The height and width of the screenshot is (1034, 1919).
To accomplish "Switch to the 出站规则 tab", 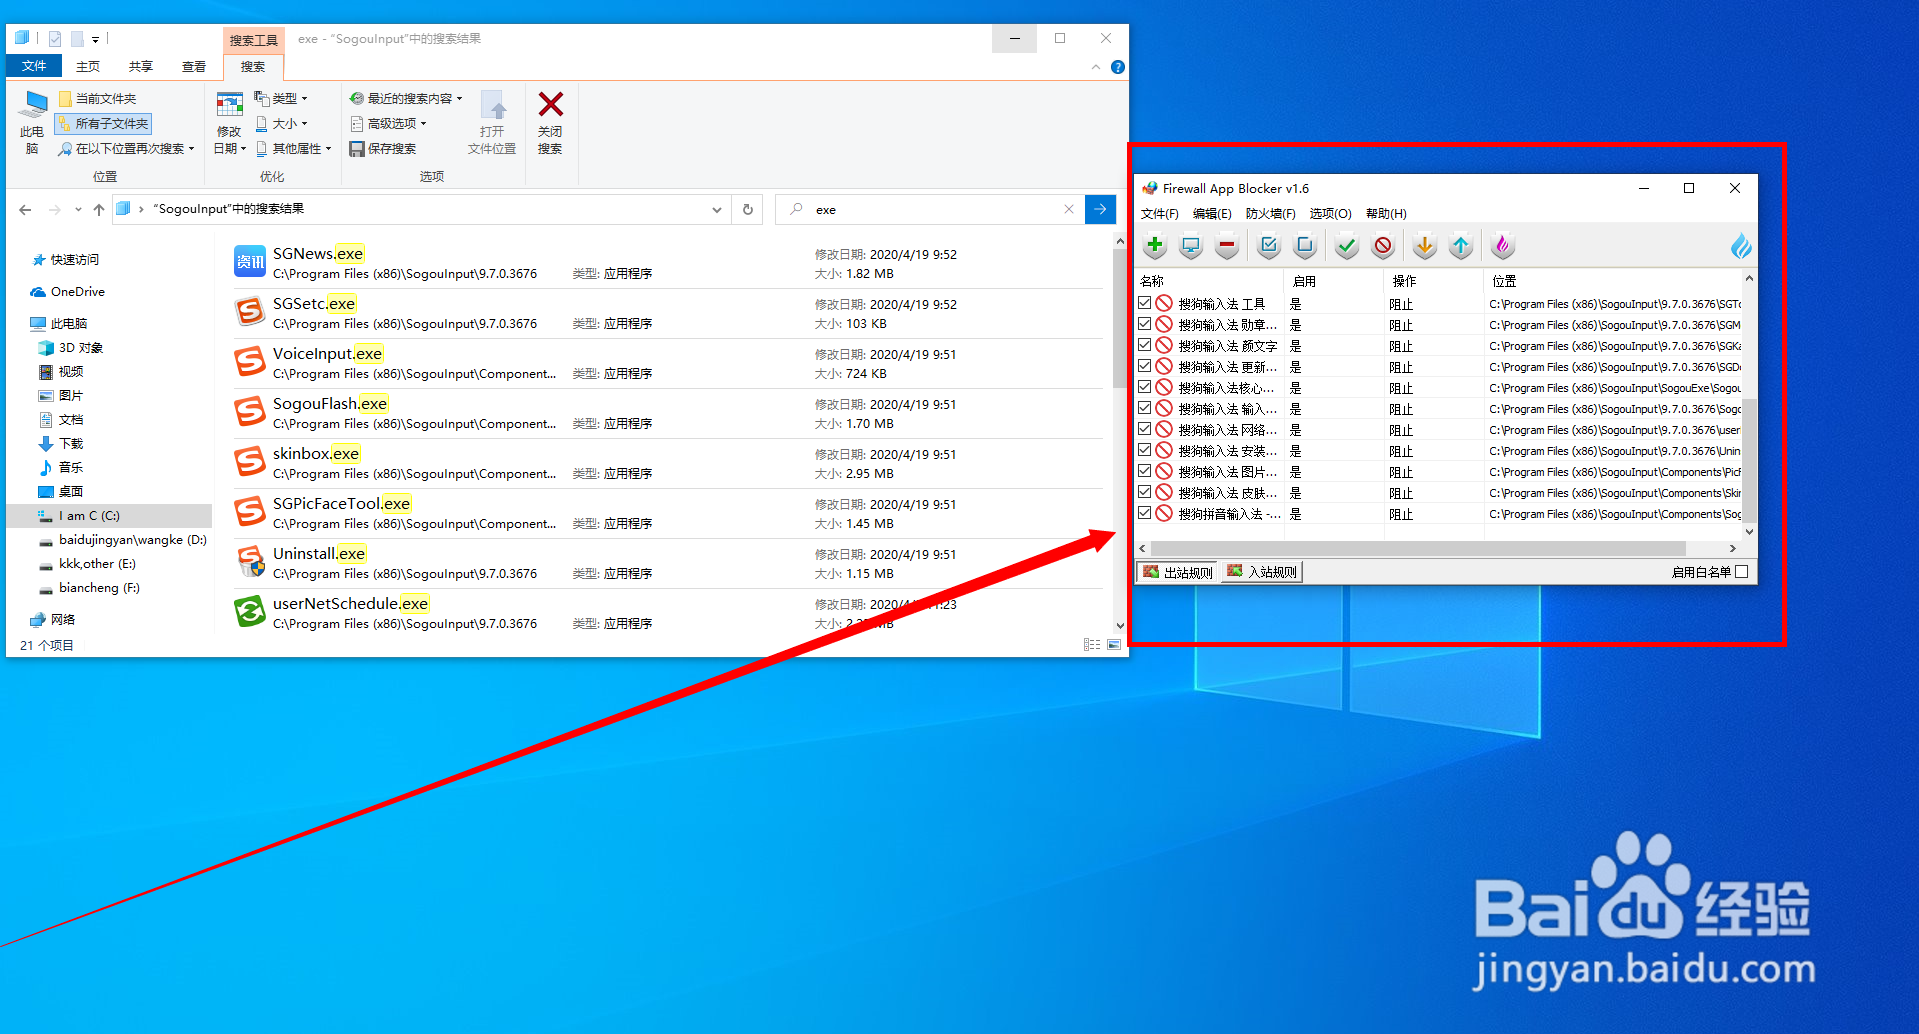I will click(x=1178, y=572).
